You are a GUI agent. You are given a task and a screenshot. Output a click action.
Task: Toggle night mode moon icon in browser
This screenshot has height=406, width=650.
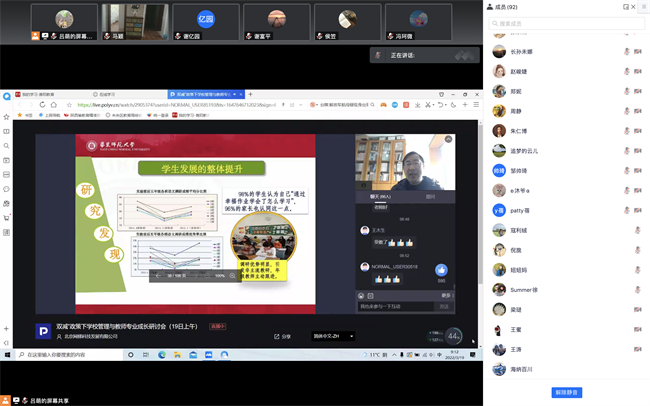click(x=454, y=105)
